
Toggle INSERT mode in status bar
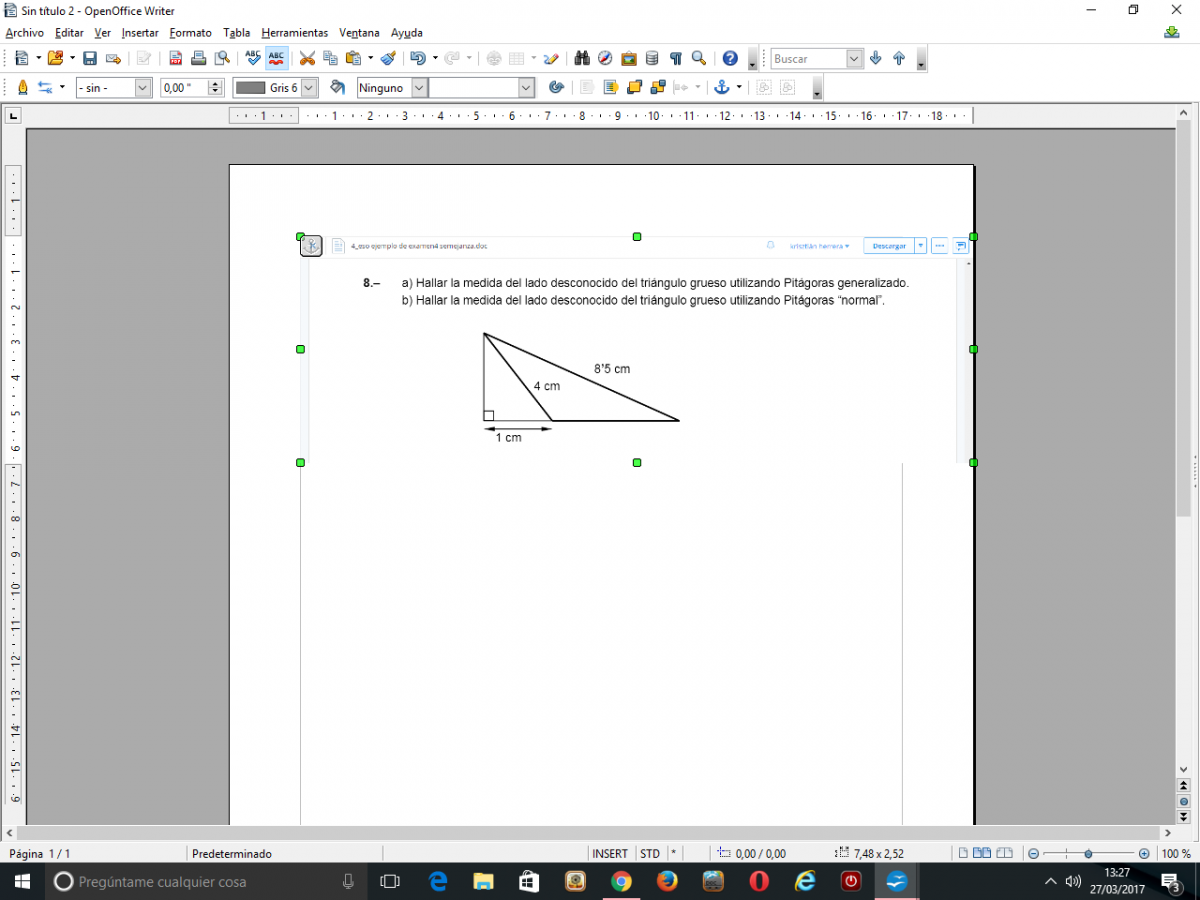pyautogui.click(x=610, y=854)
